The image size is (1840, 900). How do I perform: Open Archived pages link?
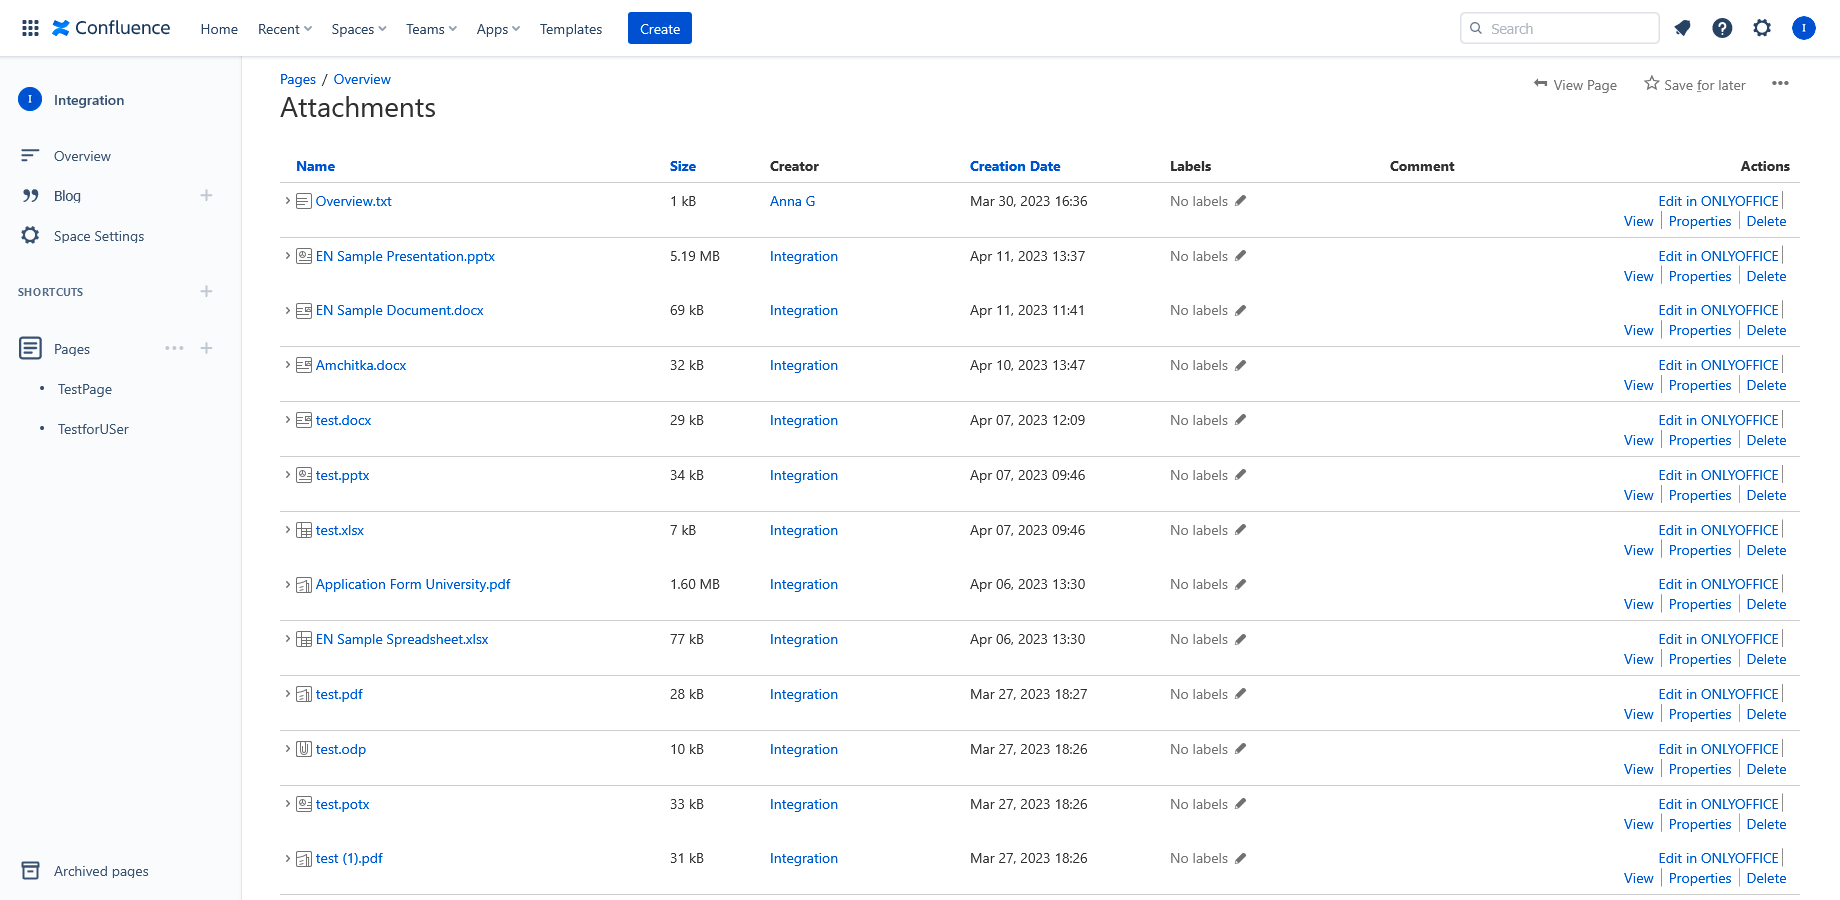[101, 871]
